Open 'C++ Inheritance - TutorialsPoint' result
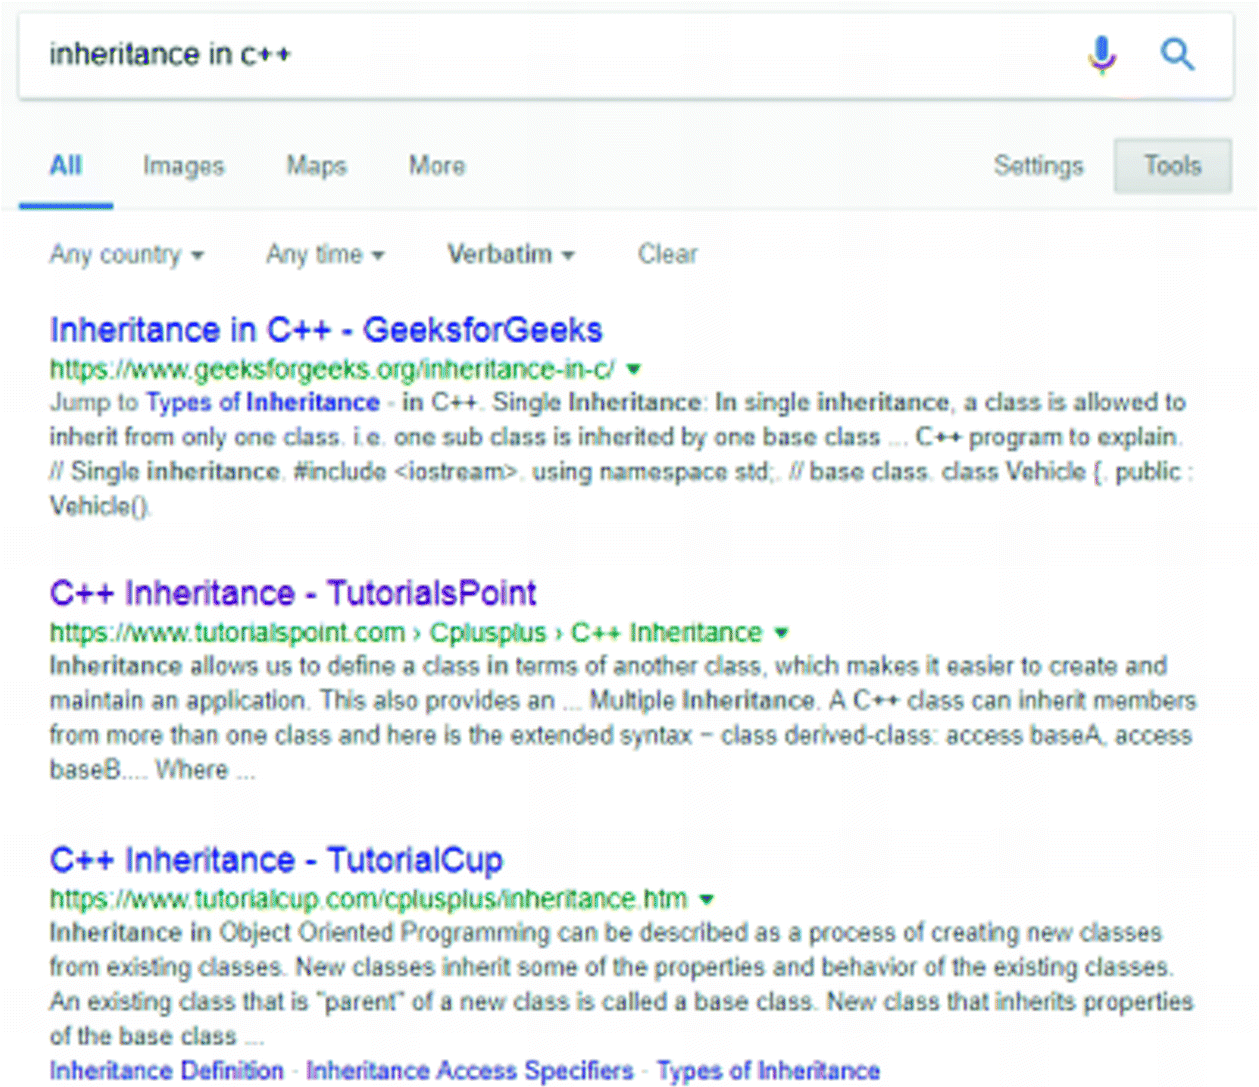The width and height of the screenshot is (1259, 1087). pos(293,593)
